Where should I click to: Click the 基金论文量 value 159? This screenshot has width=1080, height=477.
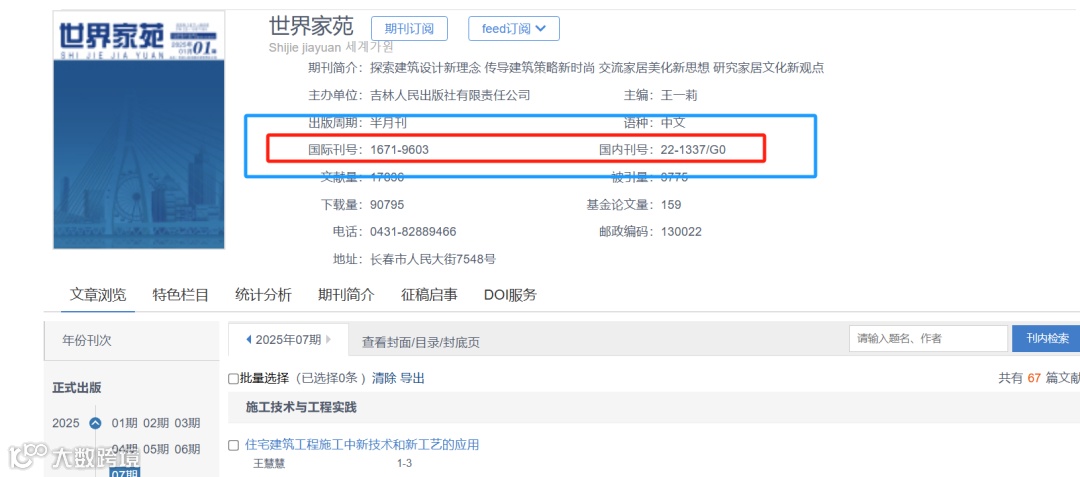(x=671, y=204)
